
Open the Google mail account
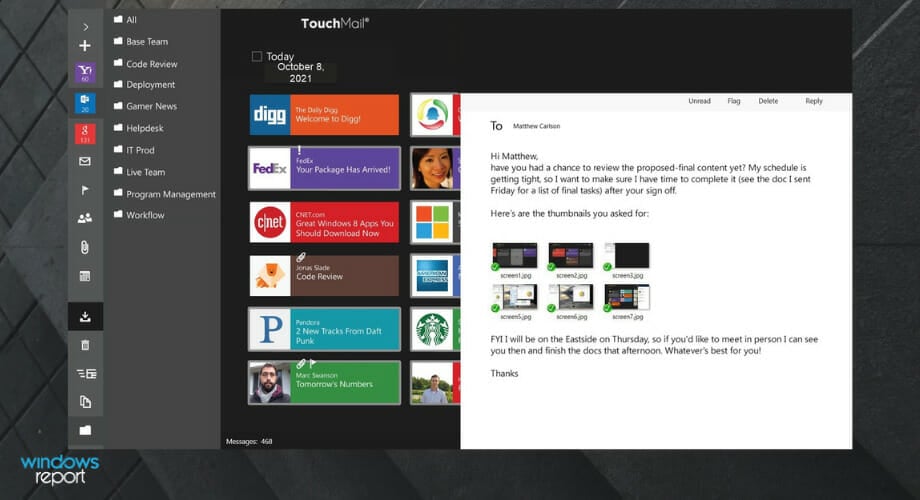click(x=85, y=133)
